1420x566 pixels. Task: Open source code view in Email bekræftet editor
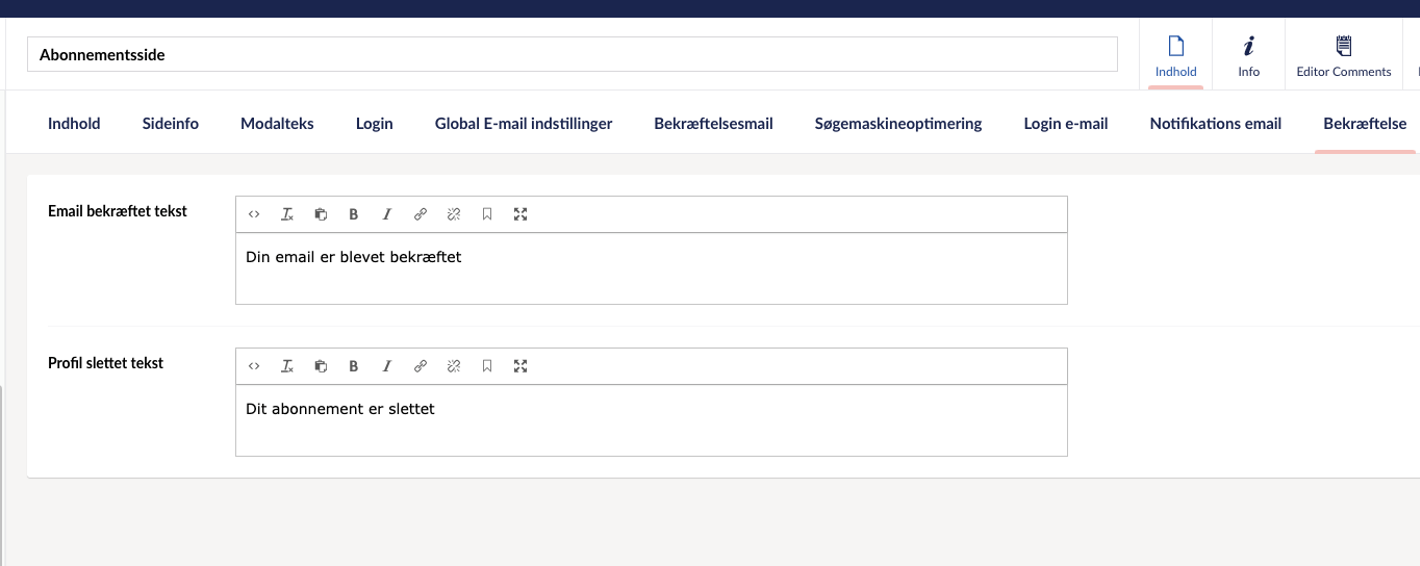(x=254, y=214)
